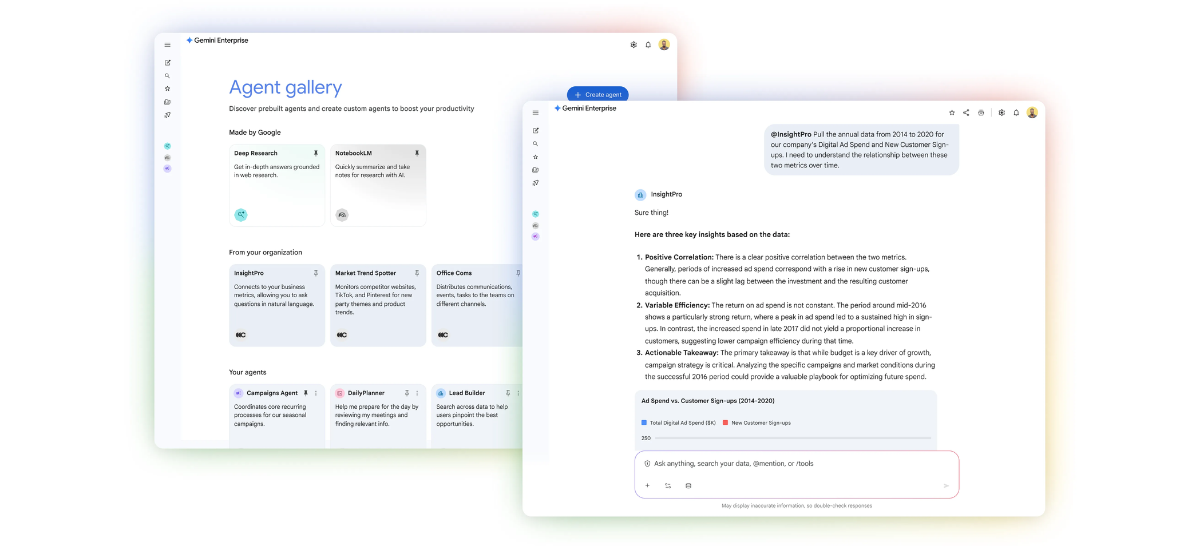Click the user's @InsightPro message bubble

[861, 149]
